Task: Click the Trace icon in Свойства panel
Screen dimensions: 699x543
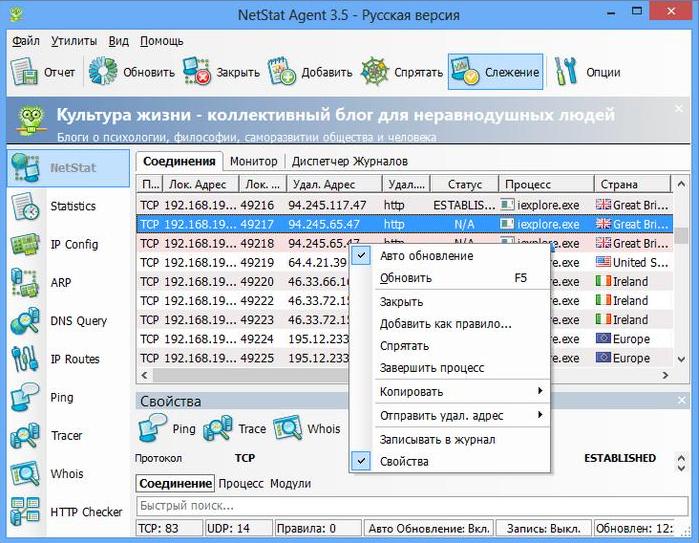Action: pyautogui.click(x=218, y=428)
